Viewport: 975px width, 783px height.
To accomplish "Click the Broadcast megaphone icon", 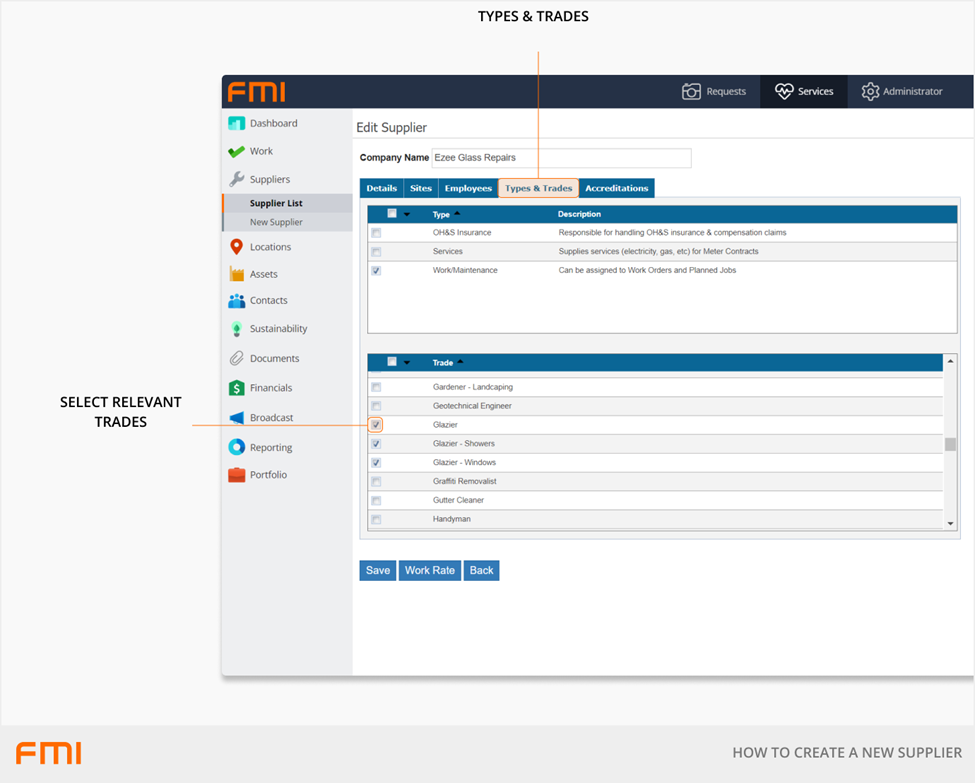I will (x=236, y=418).
